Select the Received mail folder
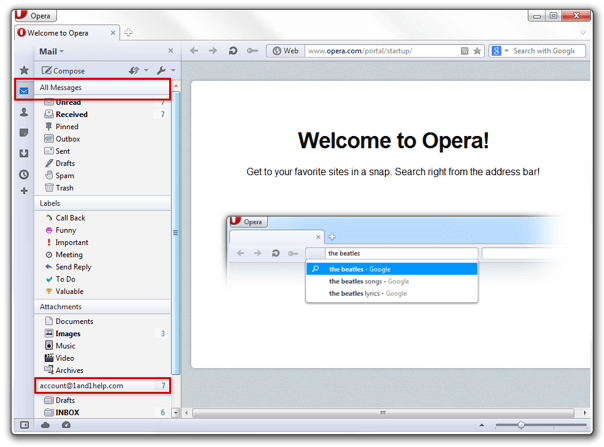The image size is (604, 447). 102,114
